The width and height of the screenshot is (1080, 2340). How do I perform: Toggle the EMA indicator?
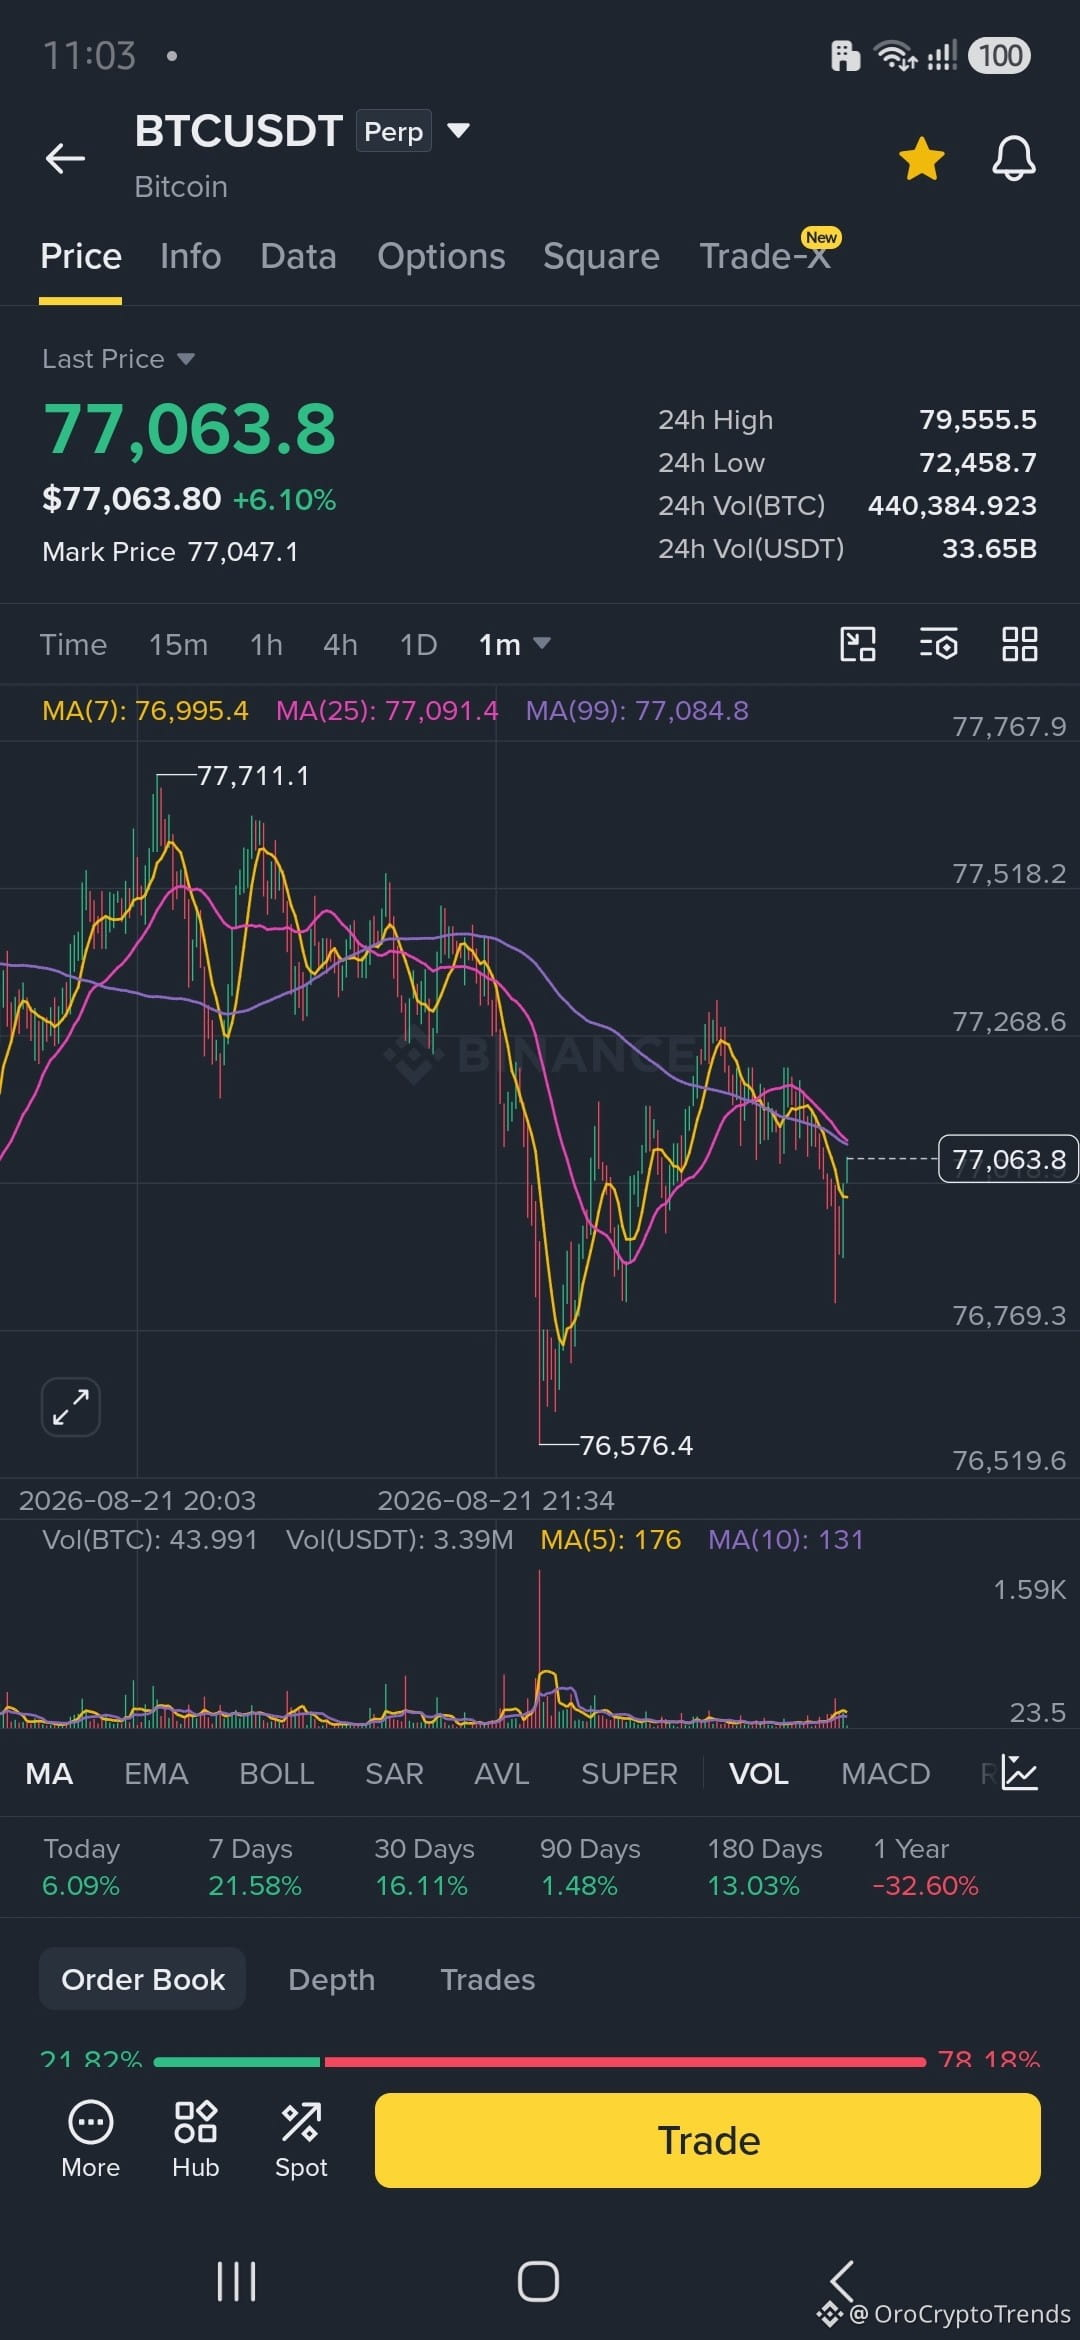156,1773
